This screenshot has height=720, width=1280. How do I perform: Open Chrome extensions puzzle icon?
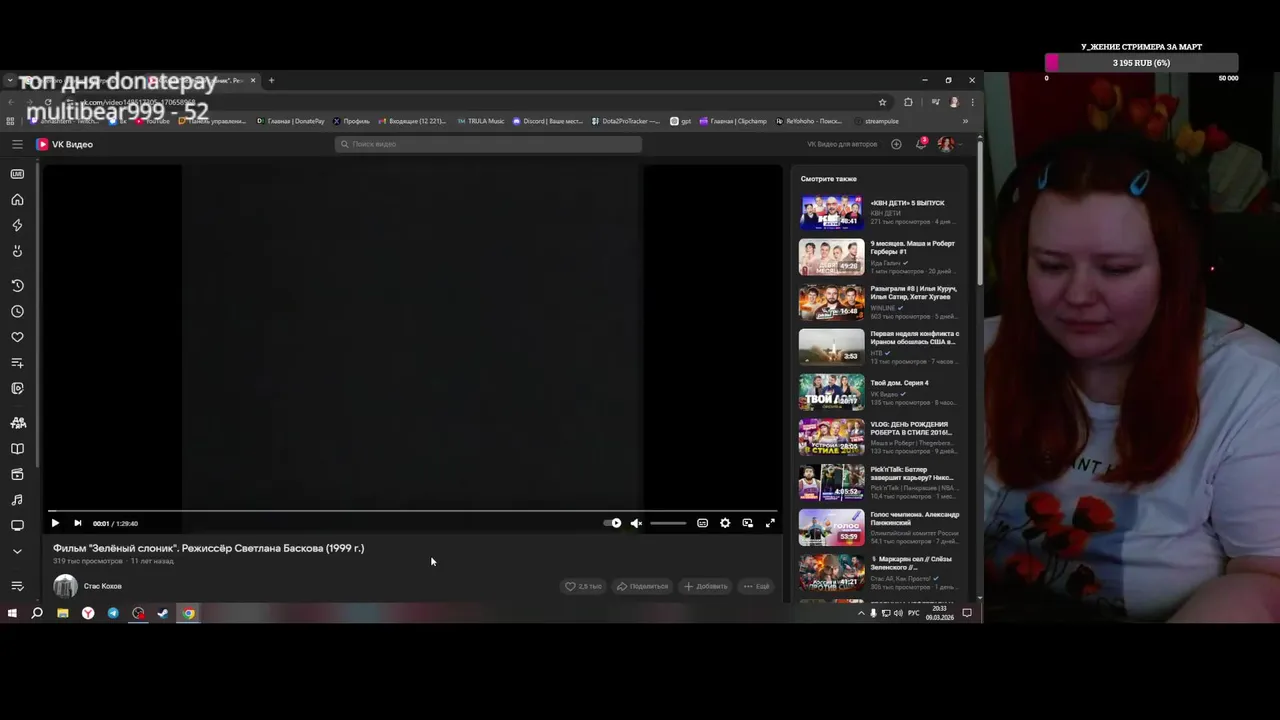(x=908, y=102)
